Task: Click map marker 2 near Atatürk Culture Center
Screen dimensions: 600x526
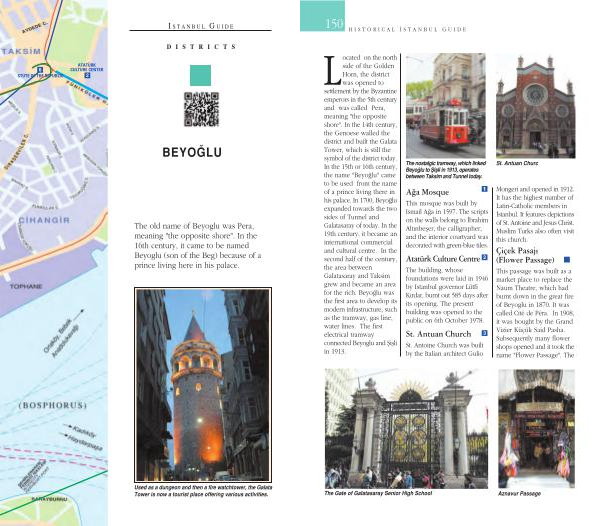Action: [x=87, y=75]
